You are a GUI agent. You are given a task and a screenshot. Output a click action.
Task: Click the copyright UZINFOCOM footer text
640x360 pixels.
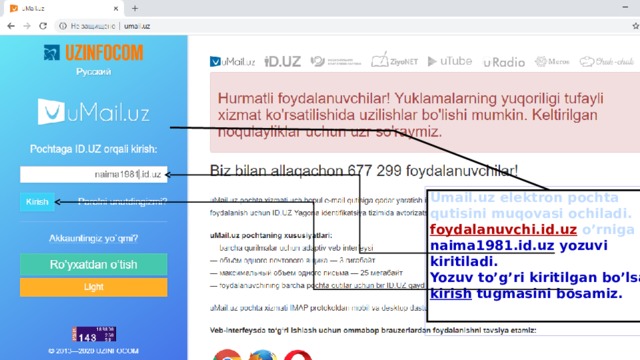click(x=93, y=351)
